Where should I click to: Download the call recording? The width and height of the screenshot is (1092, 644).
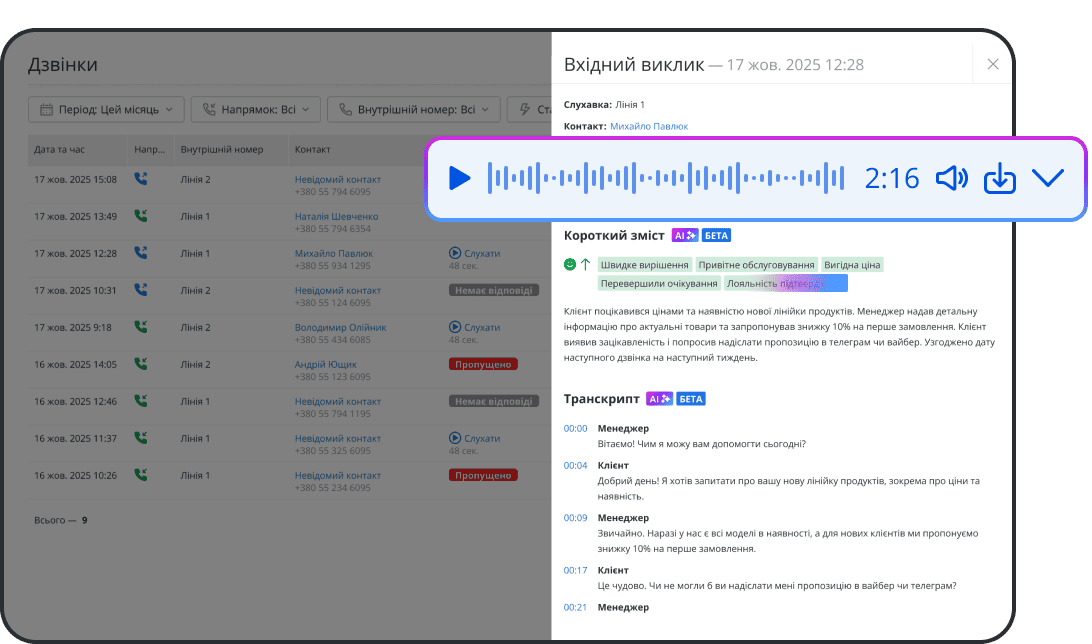pos(1000,179)
